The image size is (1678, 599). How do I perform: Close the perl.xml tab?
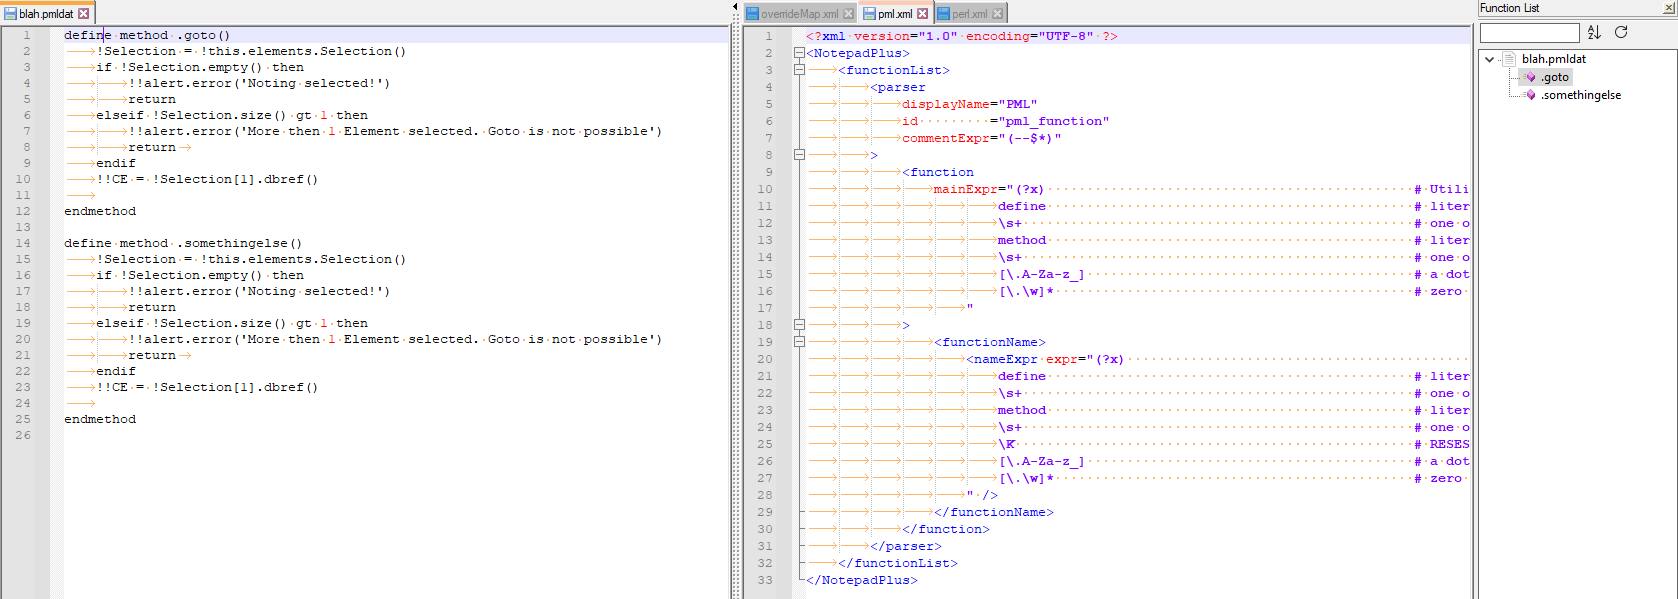(x=997, y=13)
